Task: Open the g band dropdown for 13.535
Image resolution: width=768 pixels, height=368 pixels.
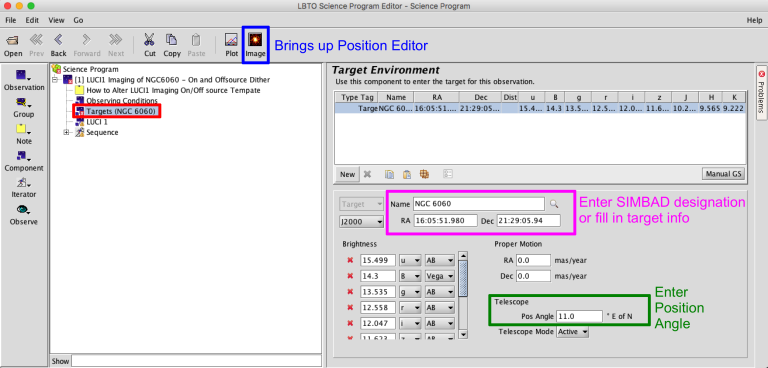Action: click(411, 292)
